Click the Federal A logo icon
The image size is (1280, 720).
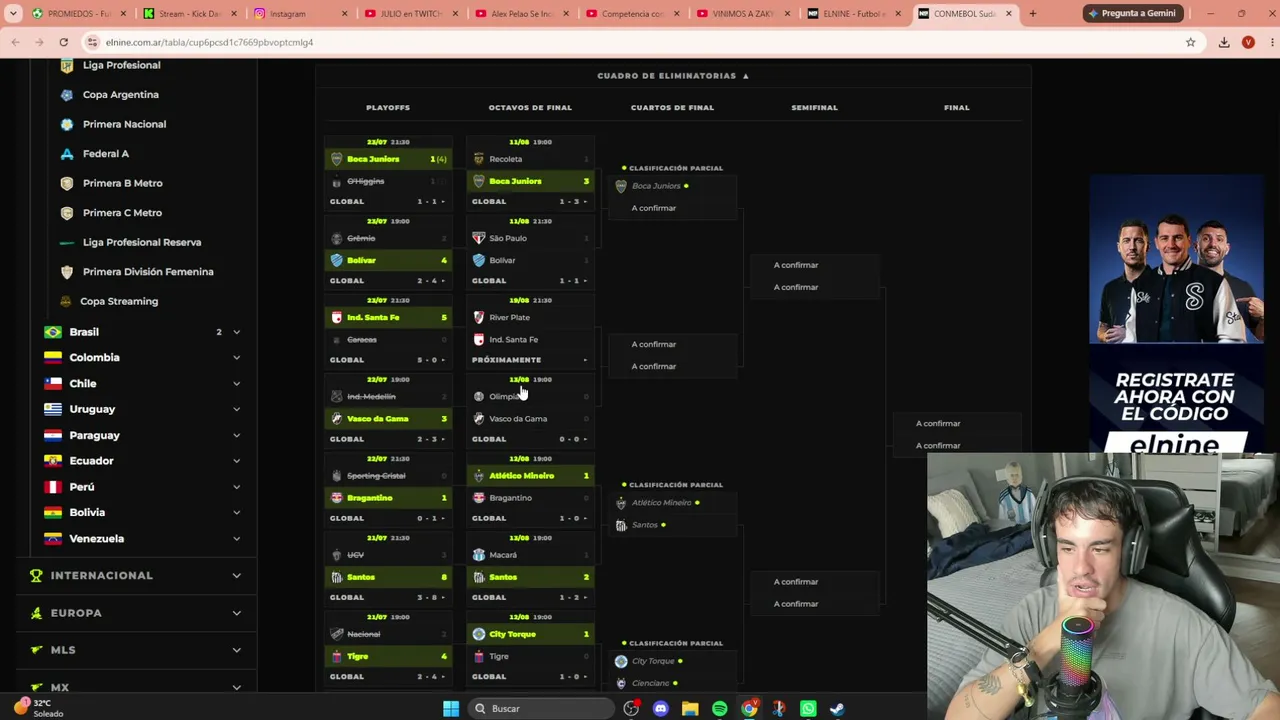tap(67, 154)
